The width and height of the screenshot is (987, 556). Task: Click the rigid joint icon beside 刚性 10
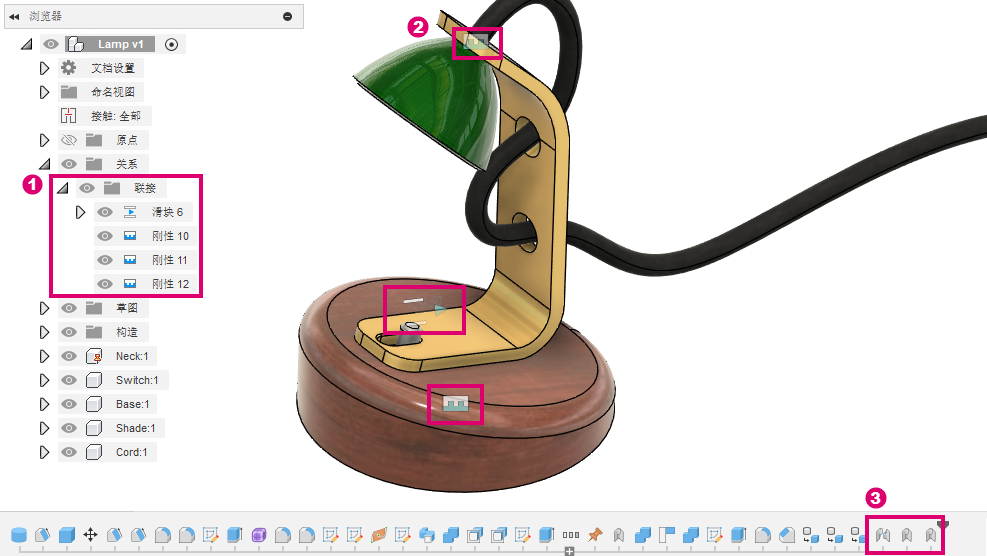click(130, 236)
